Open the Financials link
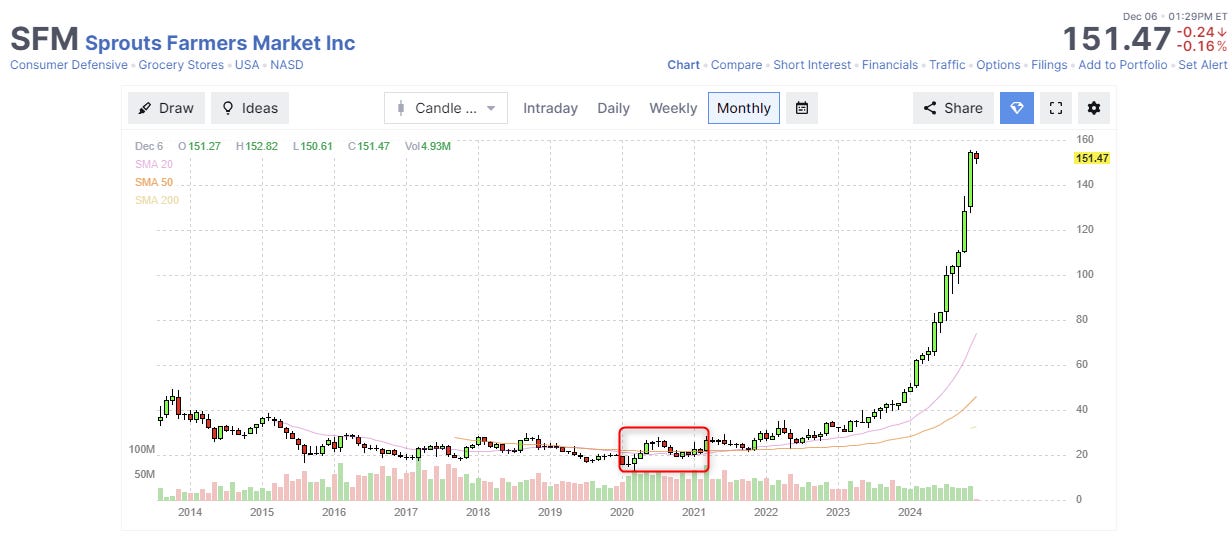 [x=890, y=65]
